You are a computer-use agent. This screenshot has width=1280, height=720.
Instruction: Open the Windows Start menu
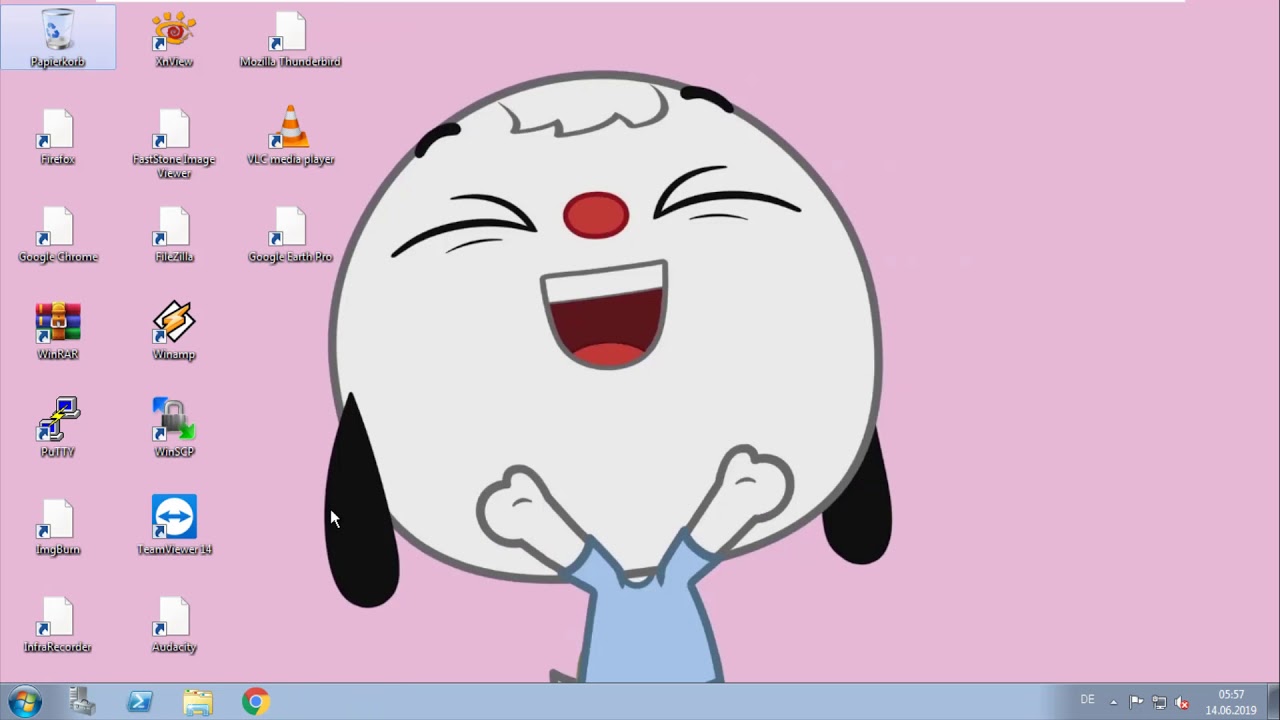pyautogui.click(x=25, y=702)
